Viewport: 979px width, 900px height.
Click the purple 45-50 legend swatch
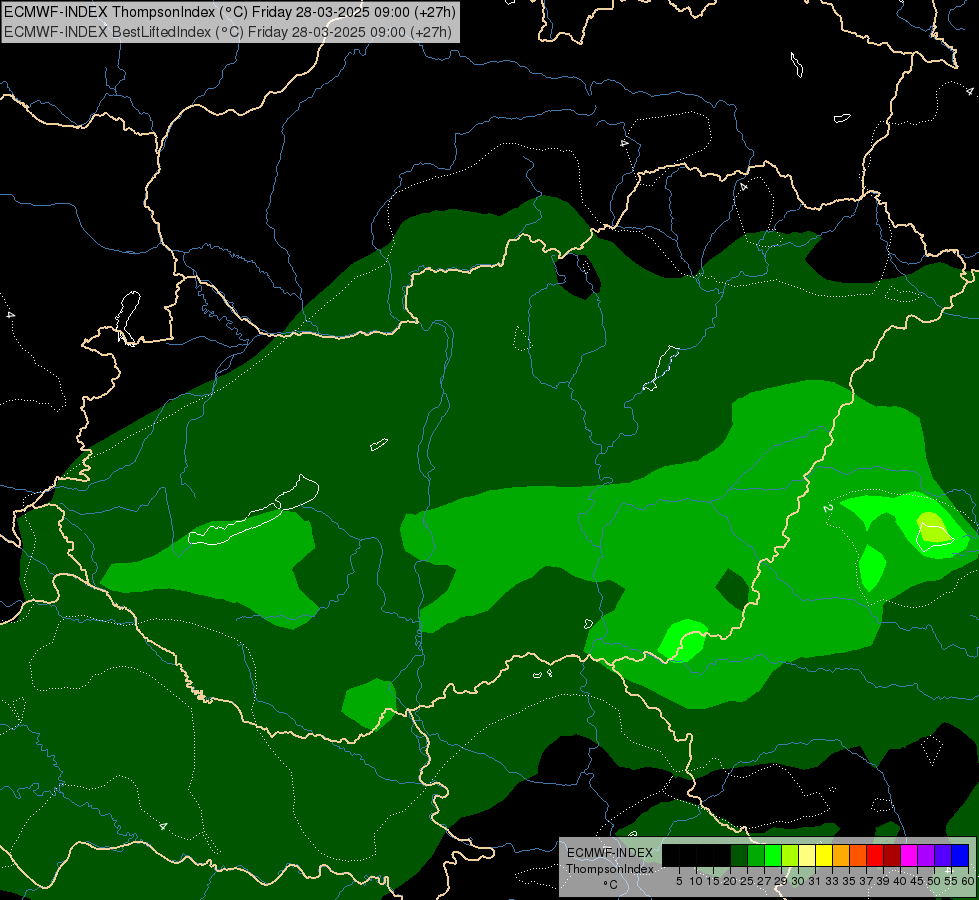(x=926, y=855)
